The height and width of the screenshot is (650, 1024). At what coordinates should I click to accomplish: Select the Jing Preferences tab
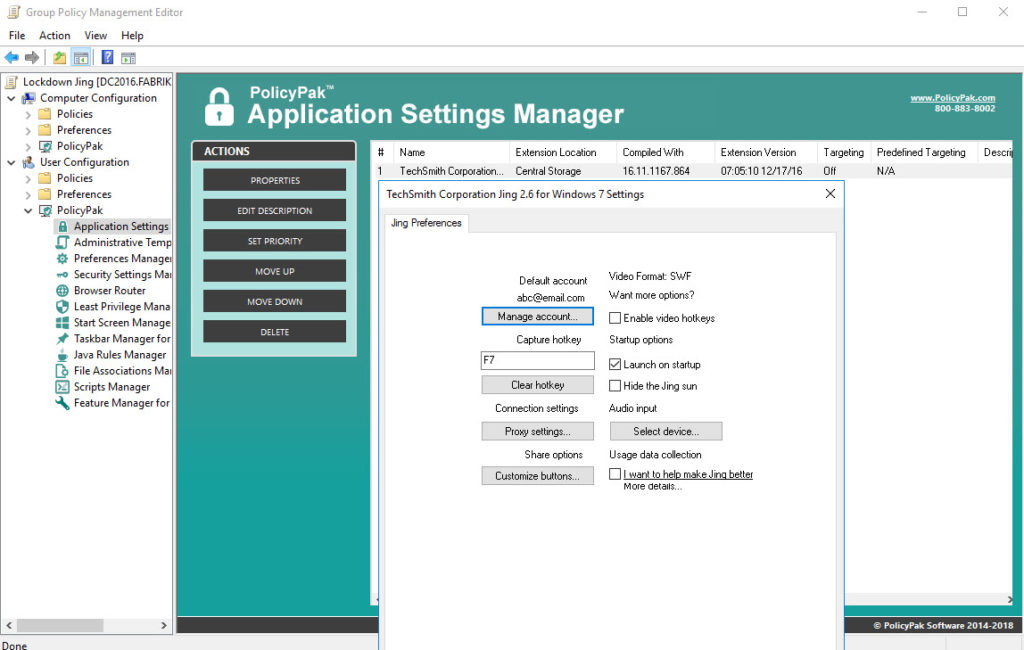pyautogui.click(x=426, y=223)
